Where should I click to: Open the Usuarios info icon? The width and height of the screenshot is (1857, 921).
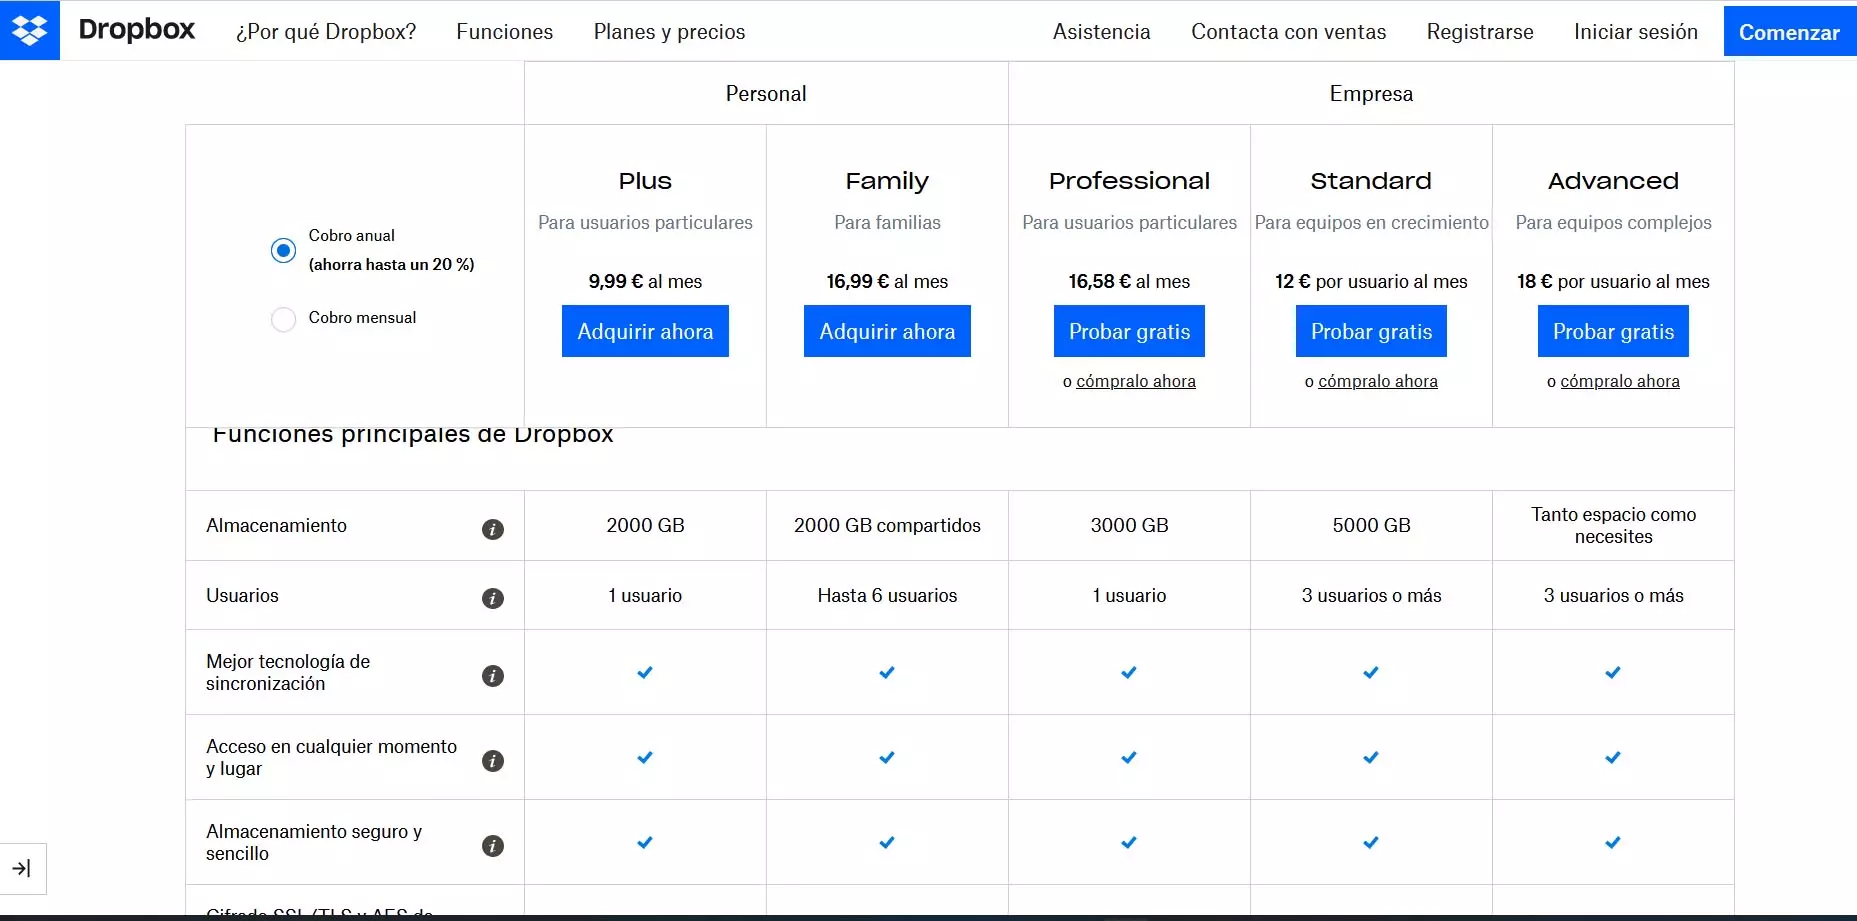492,598
